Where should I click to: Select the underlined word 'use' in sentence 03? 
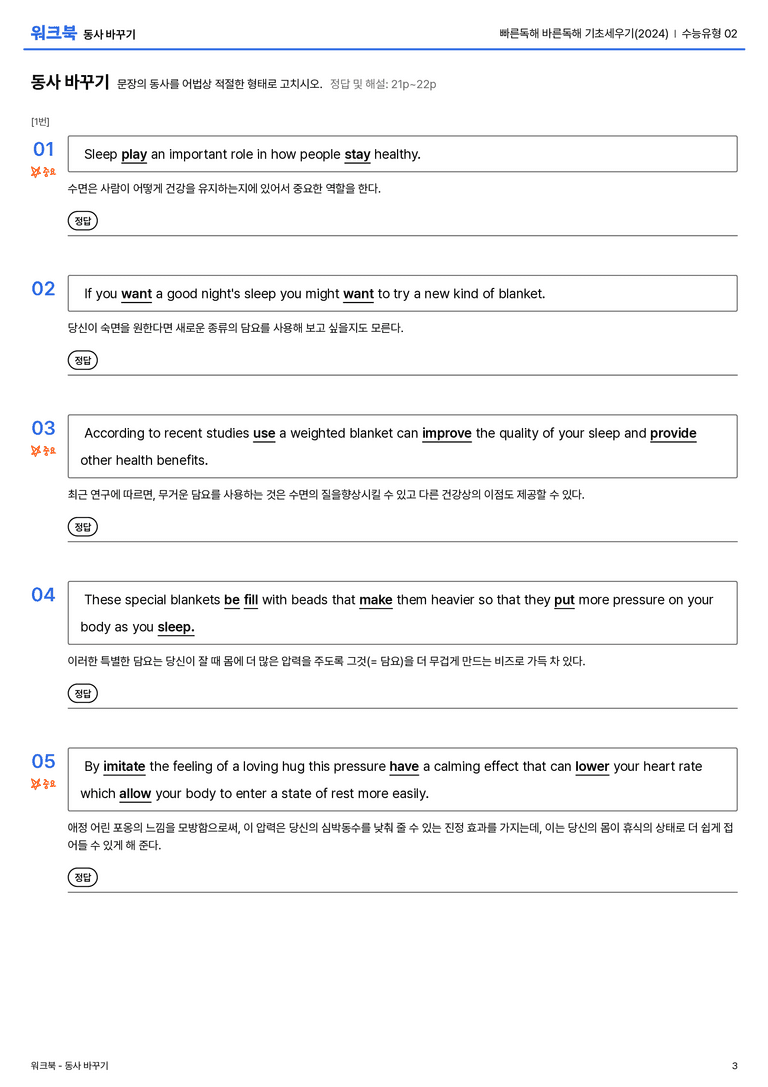click(x=264, y=433)
